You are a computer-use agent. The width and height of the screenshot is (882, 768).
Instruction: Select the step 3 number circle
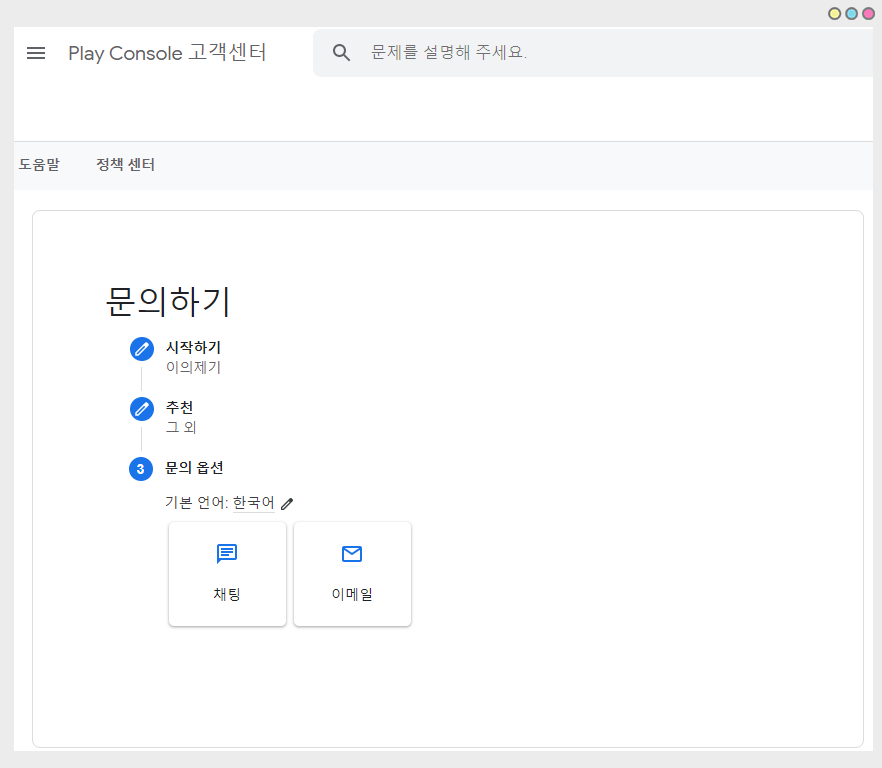pyautogui.click(x=141, y=469)
